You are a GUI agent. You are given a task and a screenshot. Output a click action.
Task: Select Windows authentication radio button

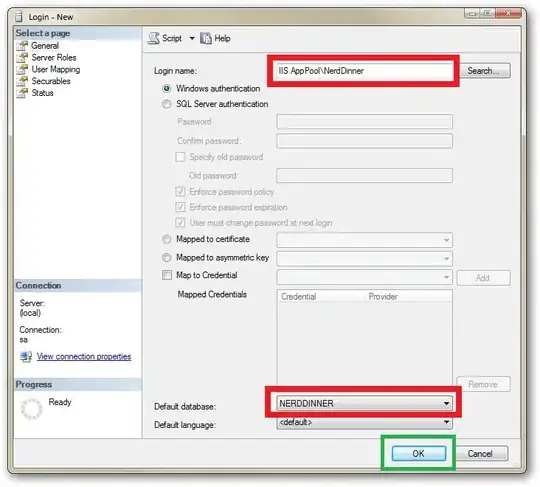(x=166, y=89)
